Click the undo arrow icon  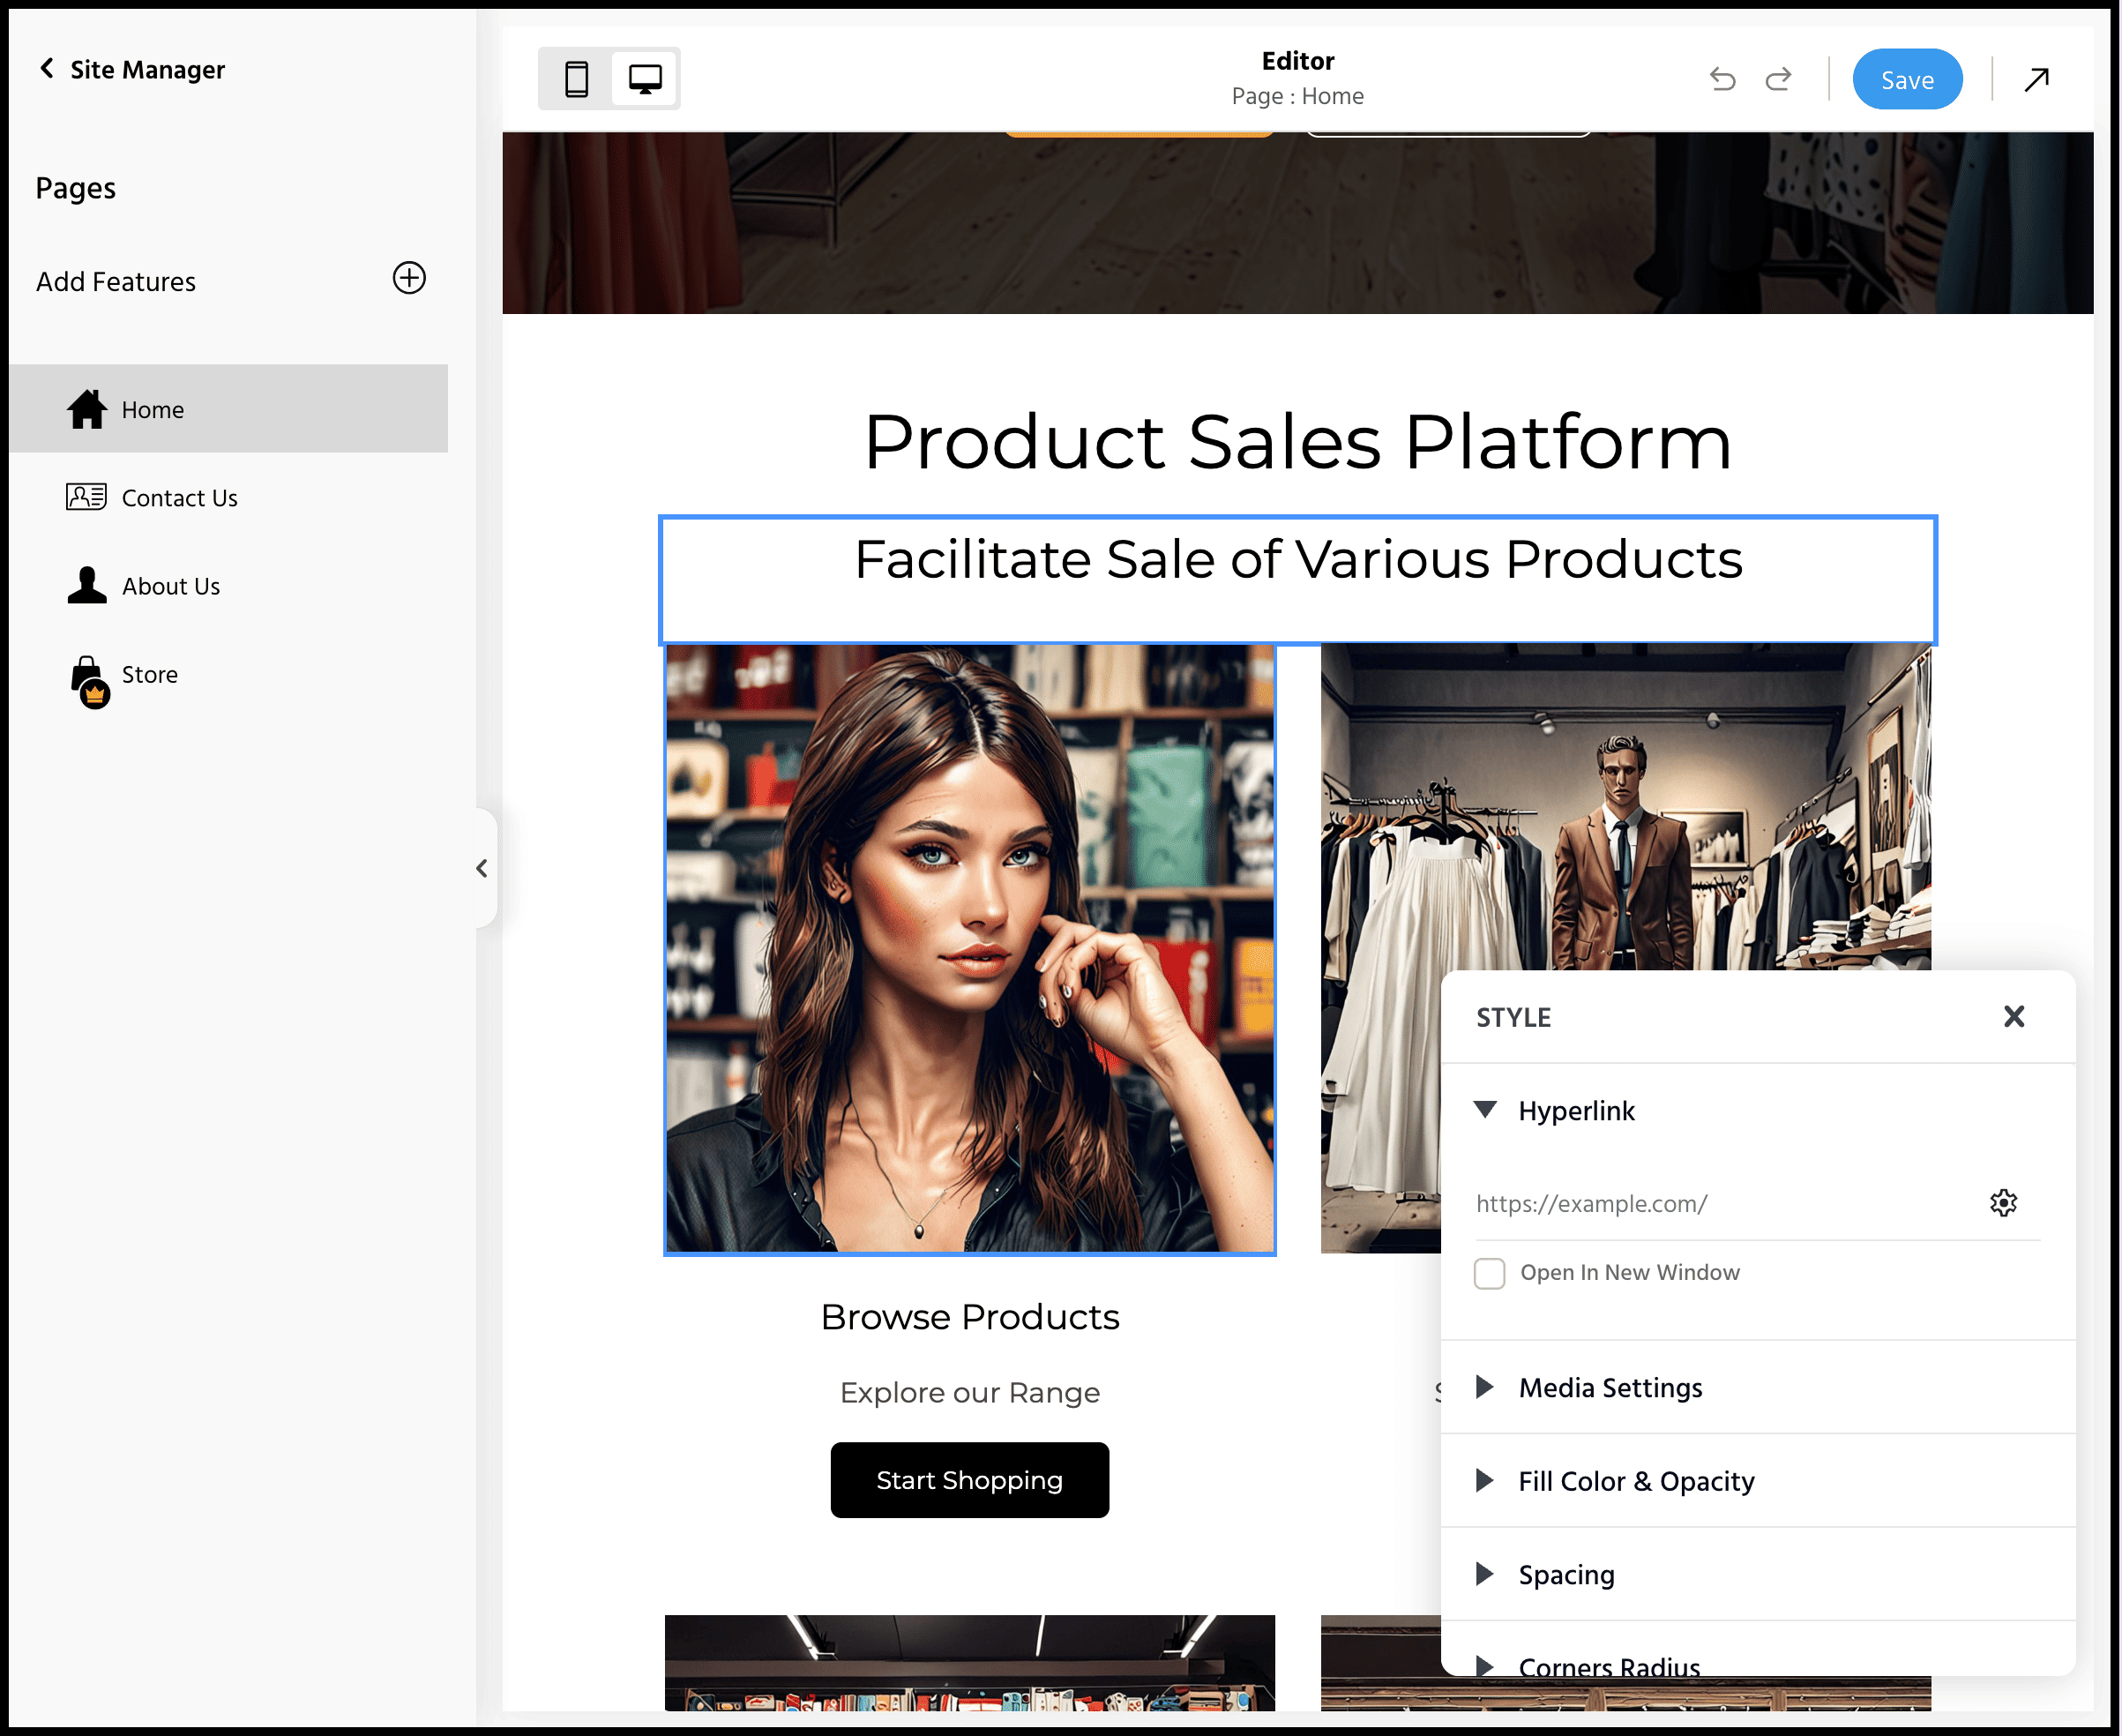1722,79
